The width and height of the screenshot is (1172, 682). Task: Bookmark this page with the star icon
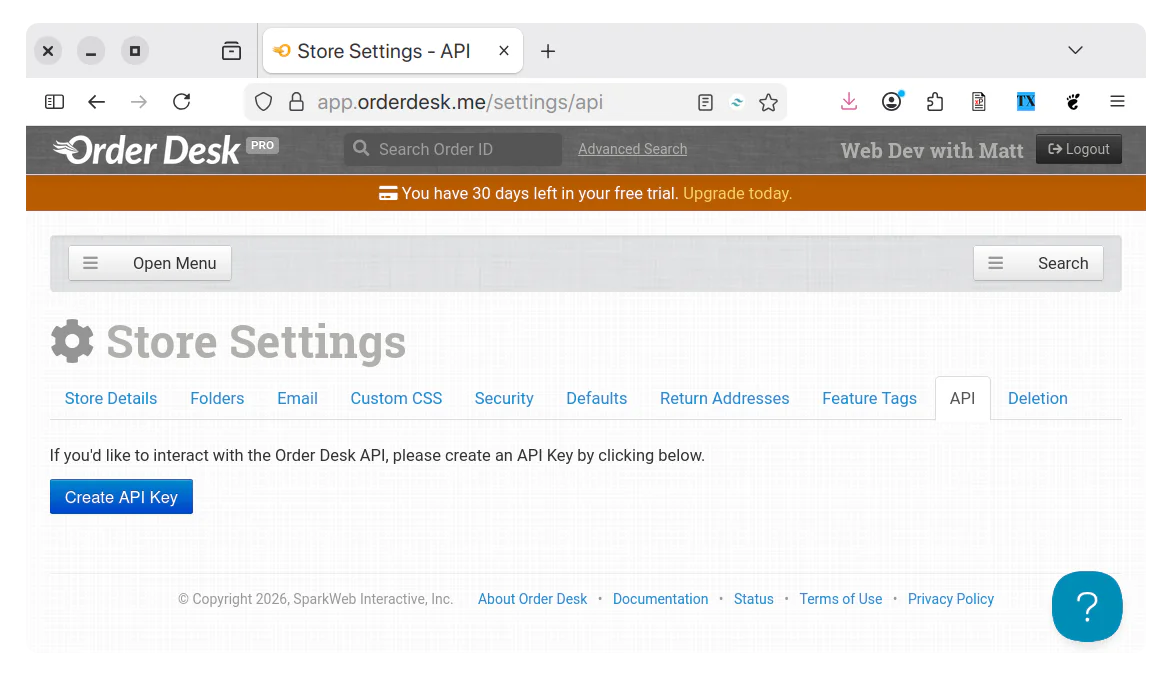pos(769,101)
